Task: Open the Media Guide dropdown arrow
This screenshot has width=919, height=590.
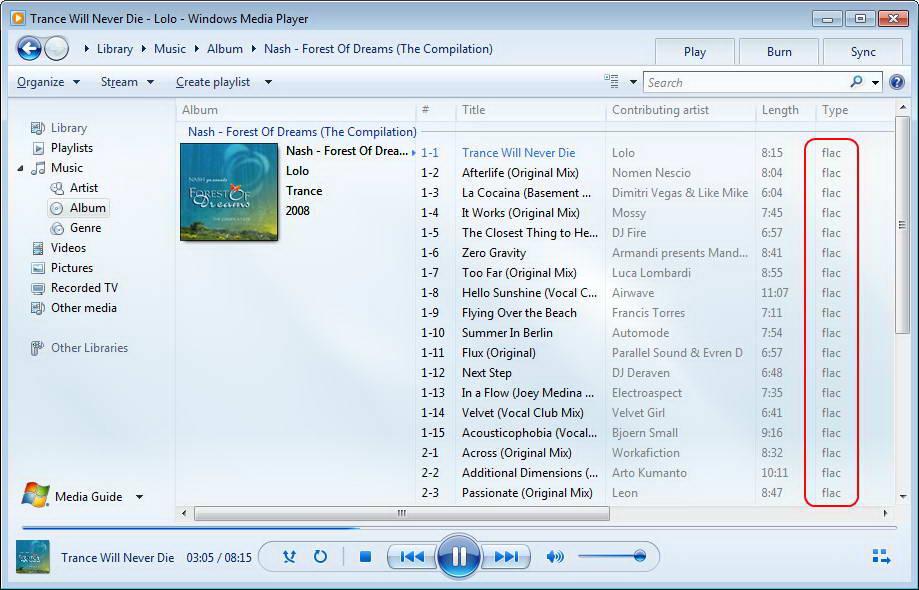Action: (x=139, y=497)
